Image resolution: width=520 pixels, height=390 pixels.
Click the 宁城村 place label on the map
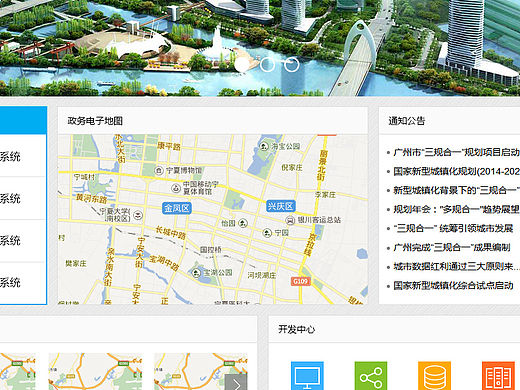click(x=84, y=177)
